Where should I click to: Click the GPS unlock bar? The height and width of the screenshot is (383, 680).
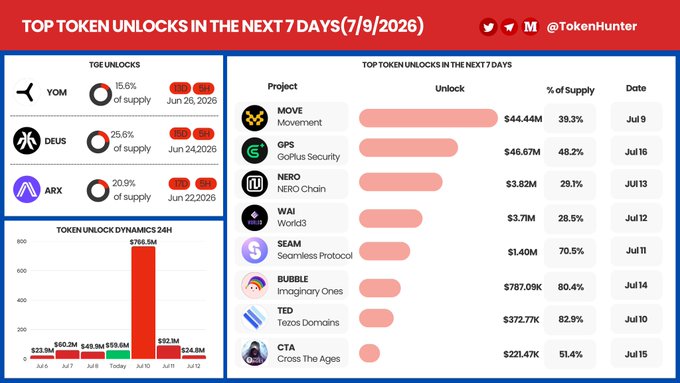pyautogui.click(x=409, y=147)
